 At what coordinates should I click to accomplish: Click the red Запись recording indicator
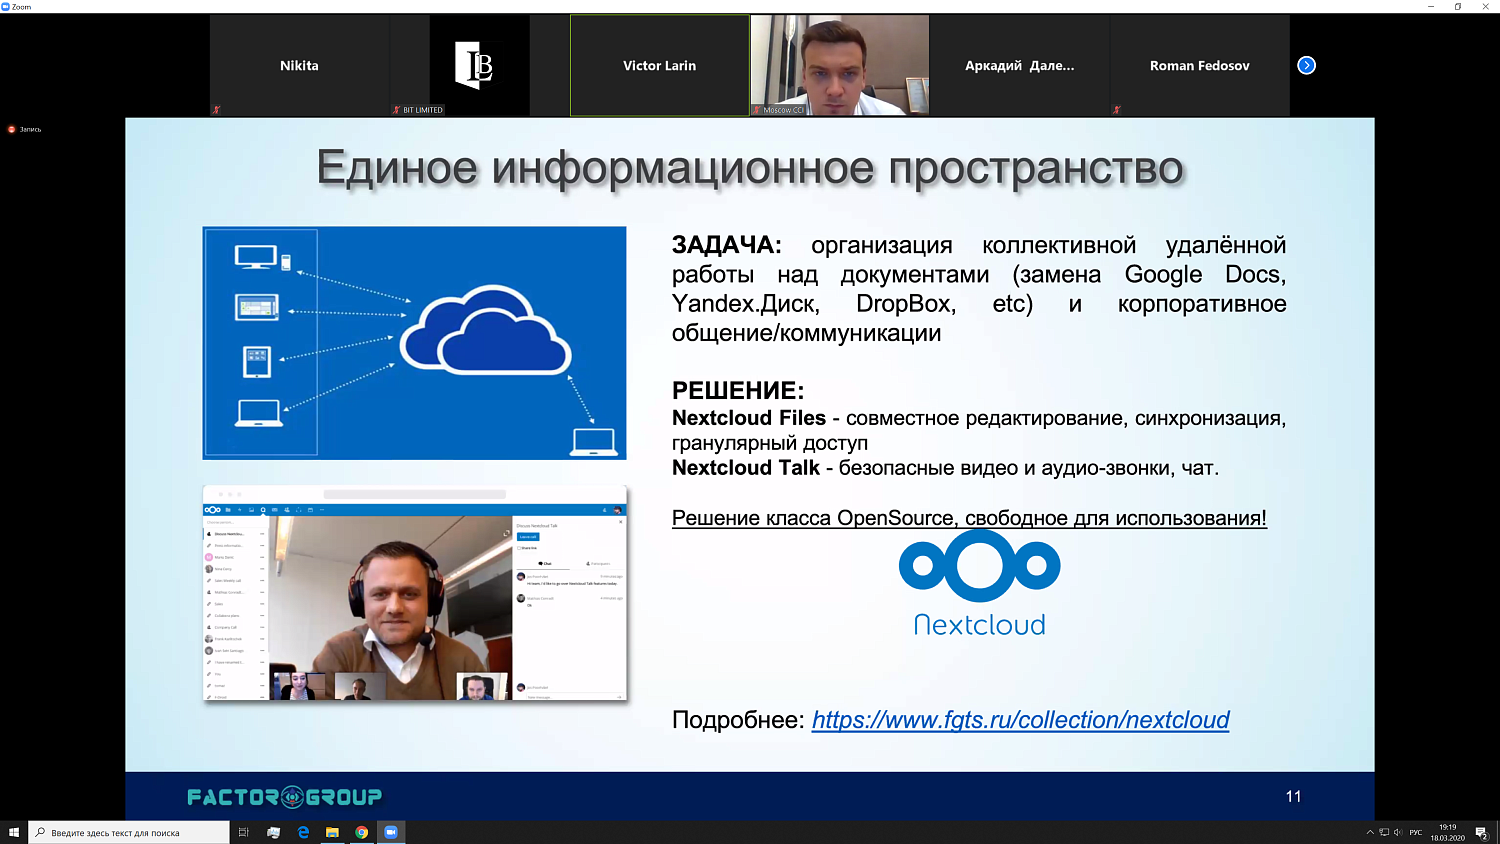(x=25, y=129)
